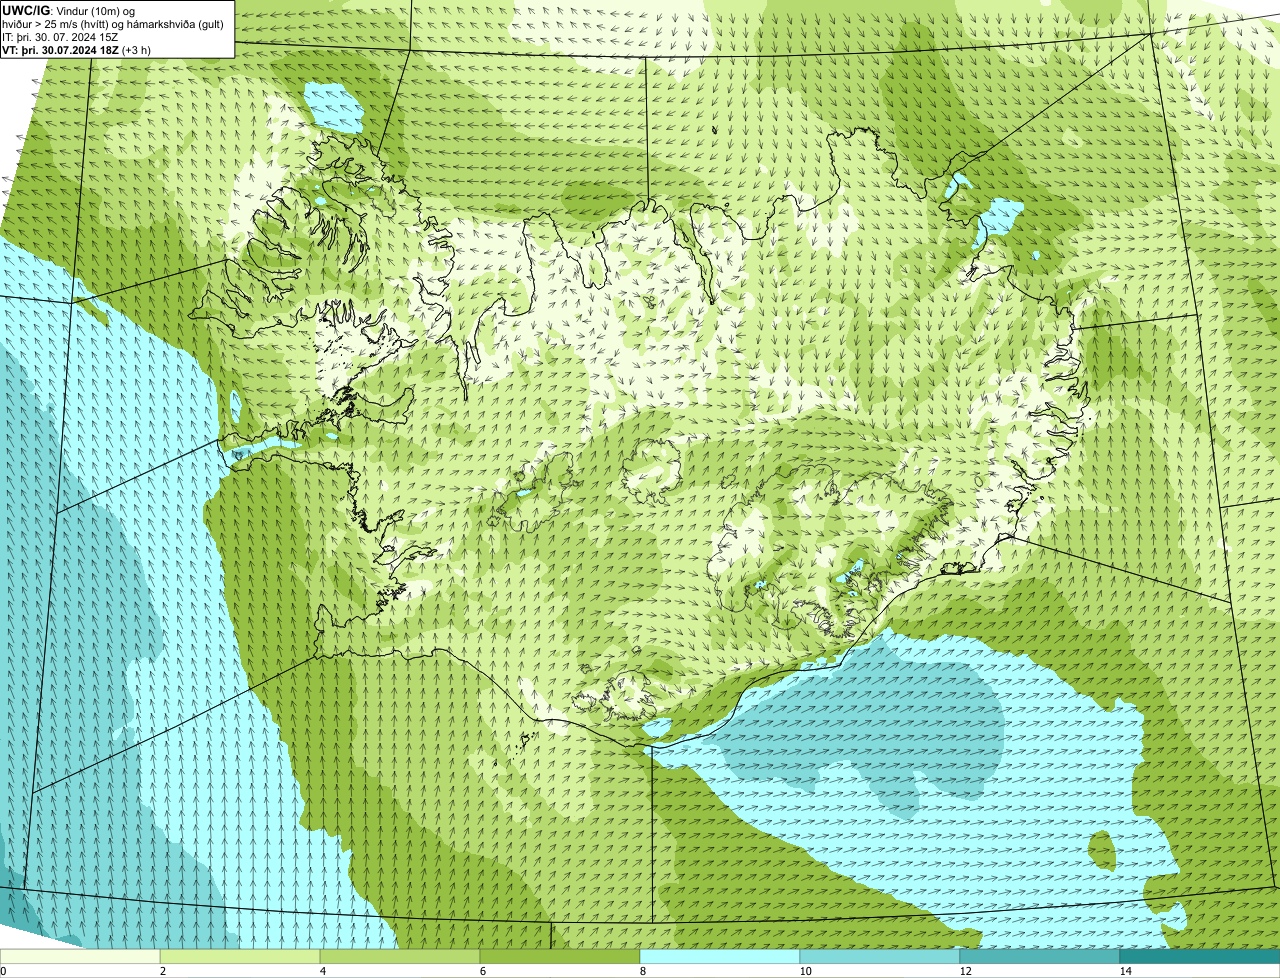
Task: Click the turquoise 10–12 legend swatch
Action: tap(880, 956)
